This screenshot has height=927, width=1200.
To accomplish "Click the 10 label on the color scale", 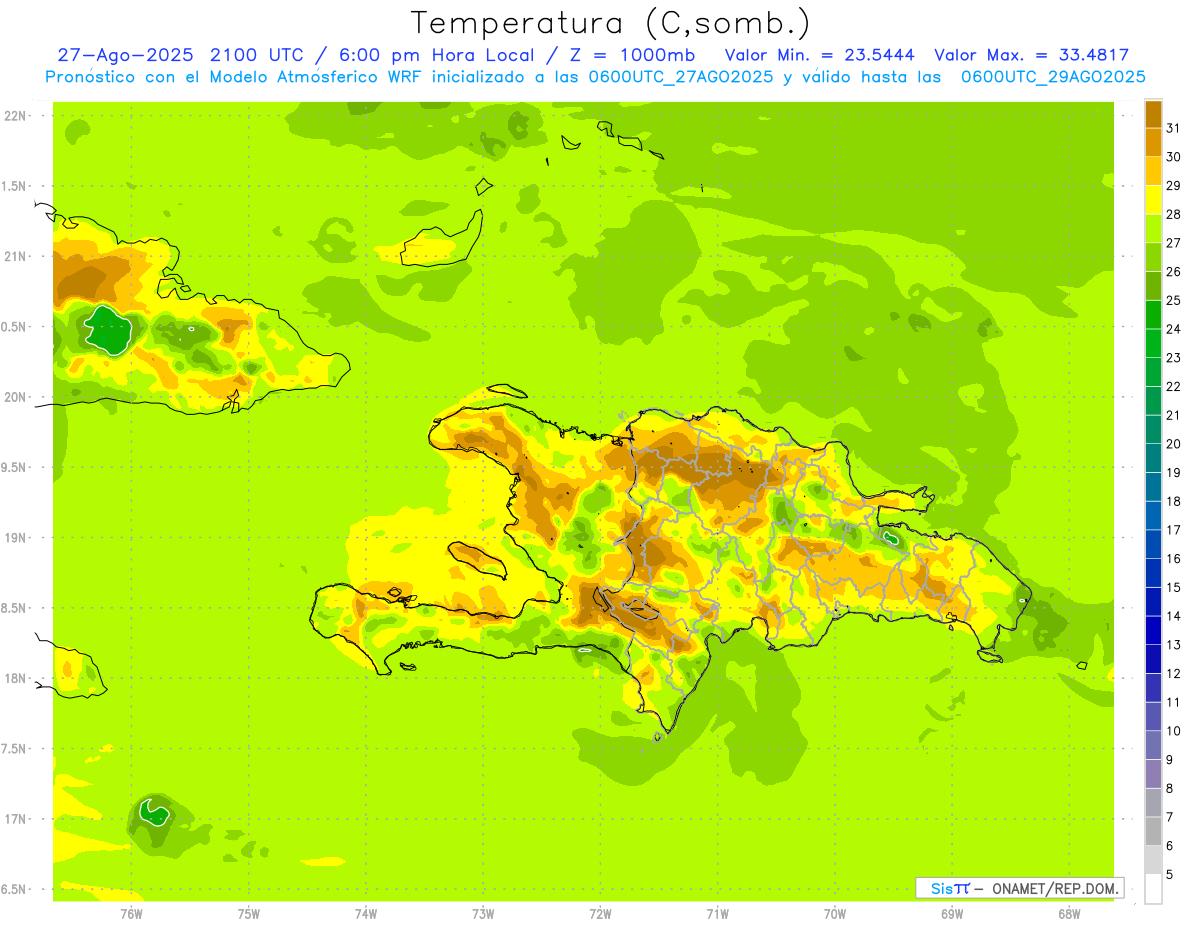I will tap(1174, 731).
